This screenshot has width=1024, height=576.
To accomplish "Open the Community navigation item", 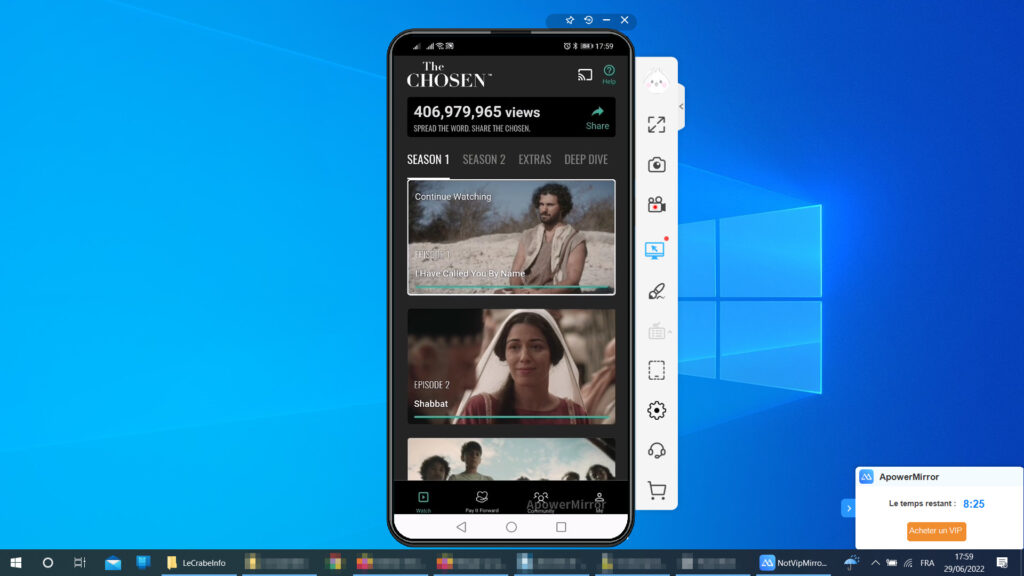I will point(541,501).
